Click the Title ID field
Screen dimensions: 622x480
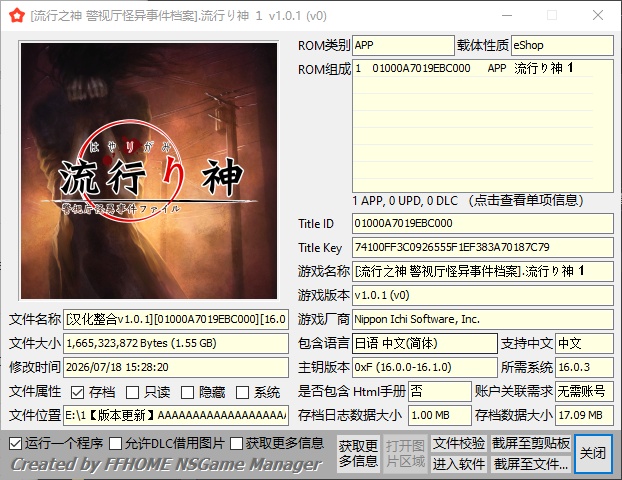[x=483, y=223]
